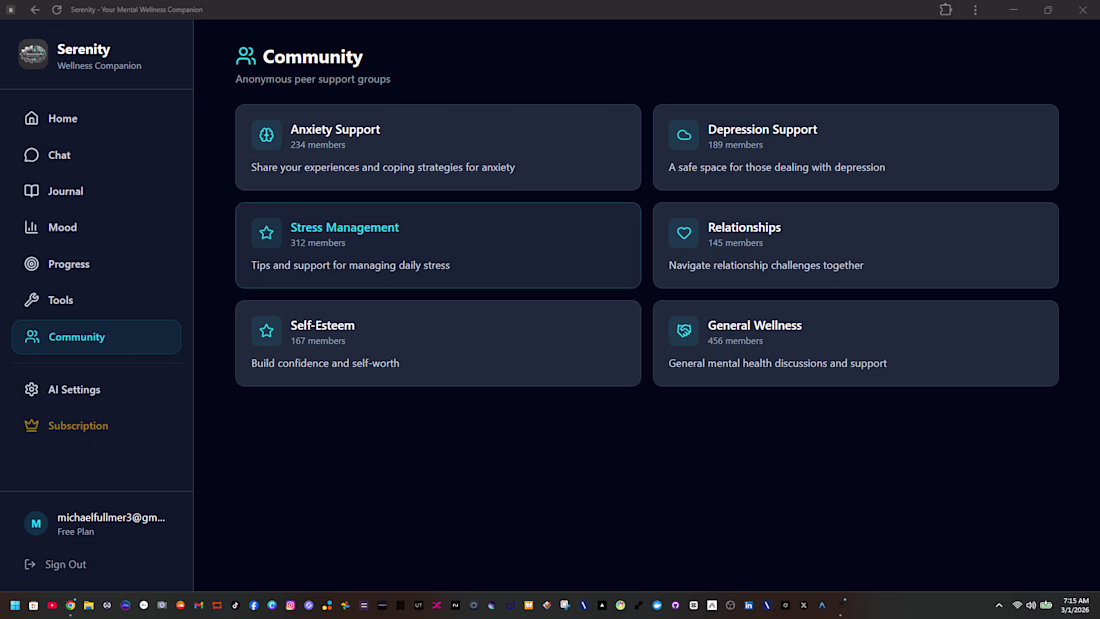Viewport: 1100px width, 619px height.
Task: Click the Anxiety Support brain icon
Action: [267, 135]
